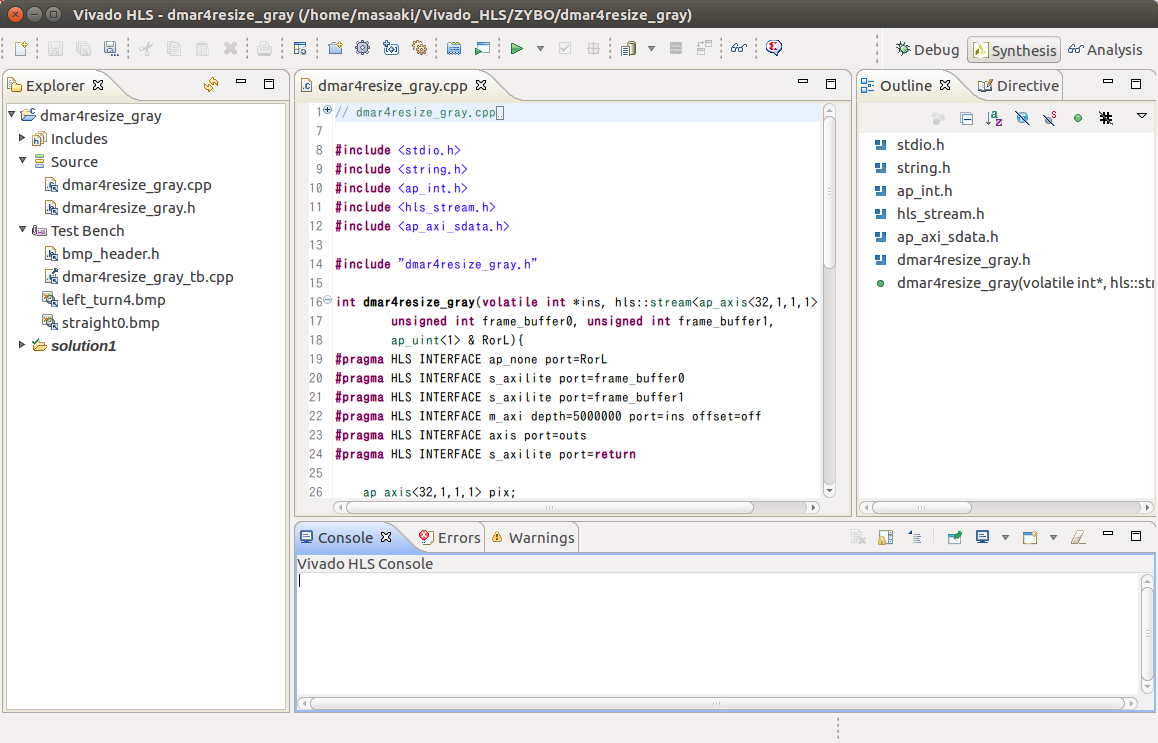Open Project Settings with the gear icon

point(362,47)
